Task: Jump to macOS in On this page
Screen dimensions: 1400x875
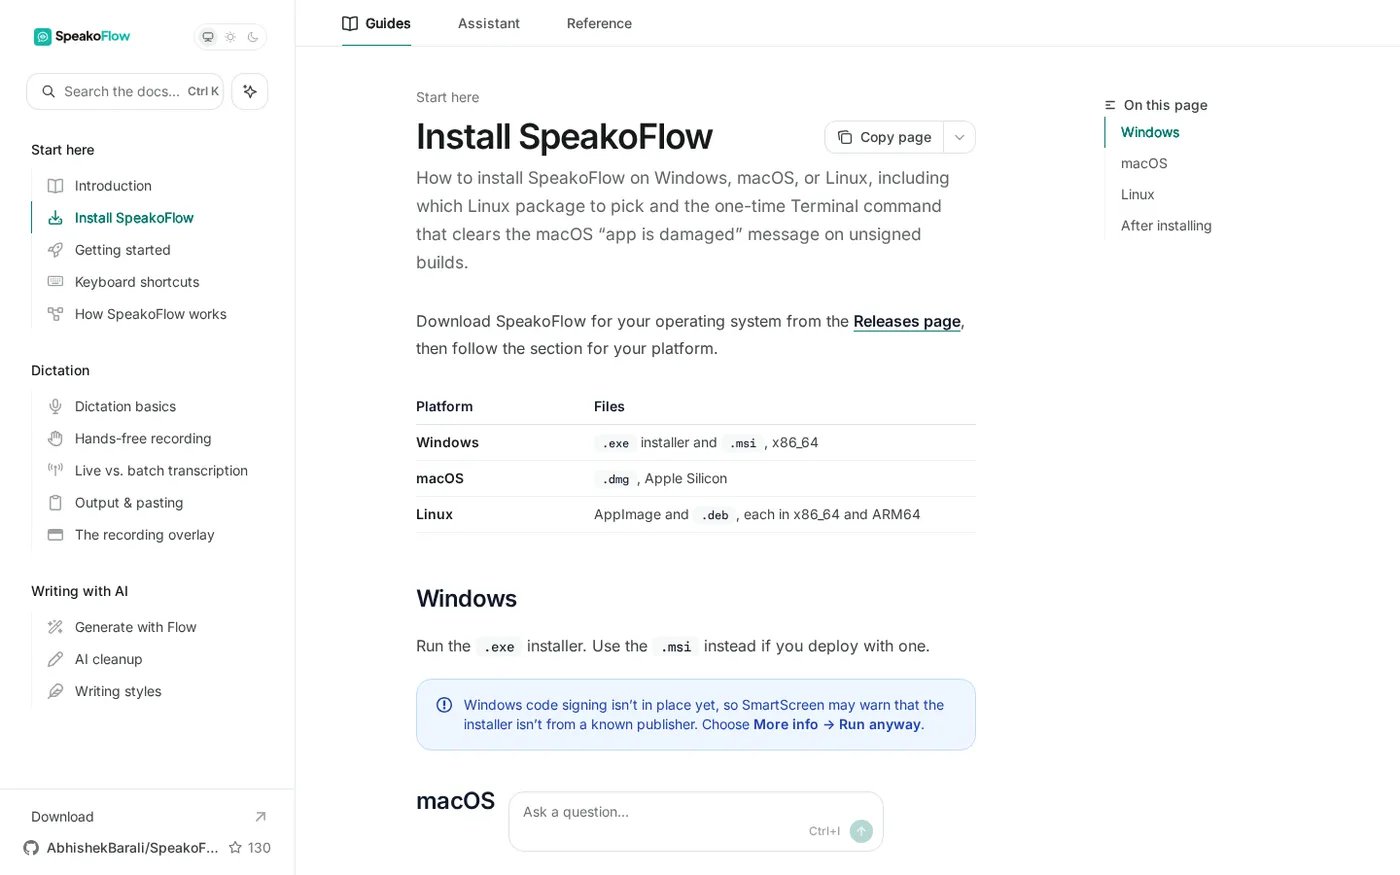Action: tap(1144, 163)
